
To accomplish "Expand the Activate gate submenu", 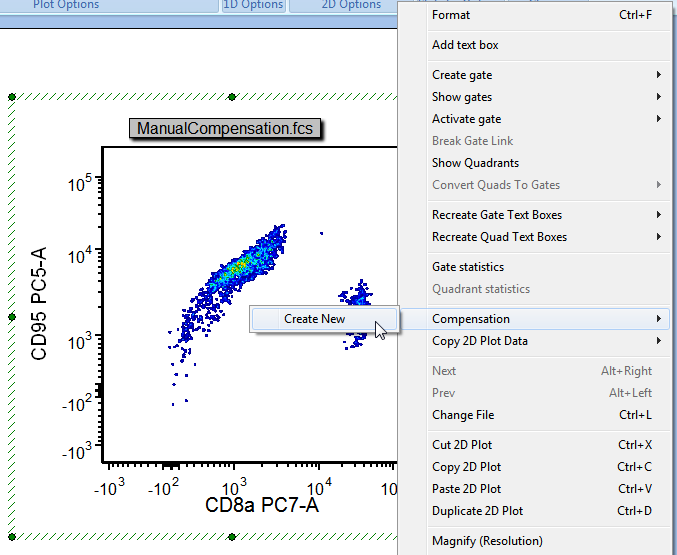I will tap(466, 119).
